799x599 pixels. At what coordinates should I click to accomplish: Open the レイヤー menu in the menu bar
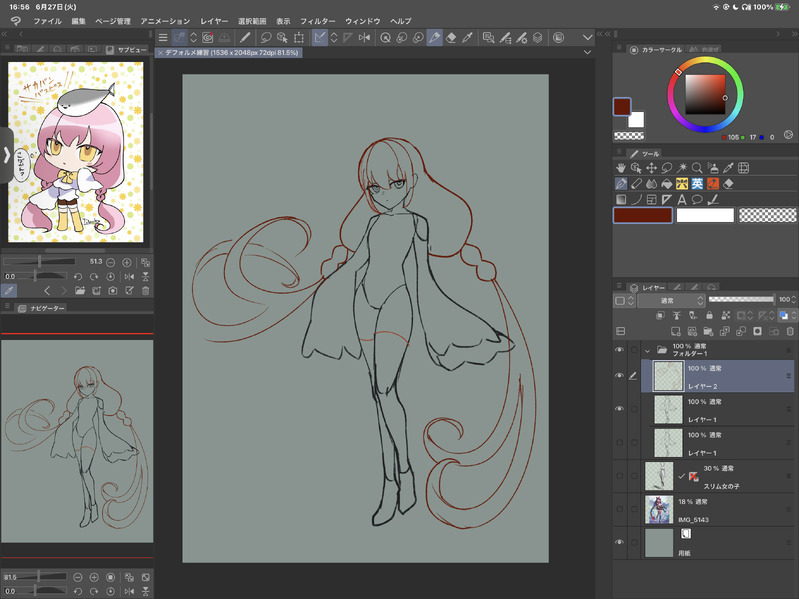(x=214, y=20)
